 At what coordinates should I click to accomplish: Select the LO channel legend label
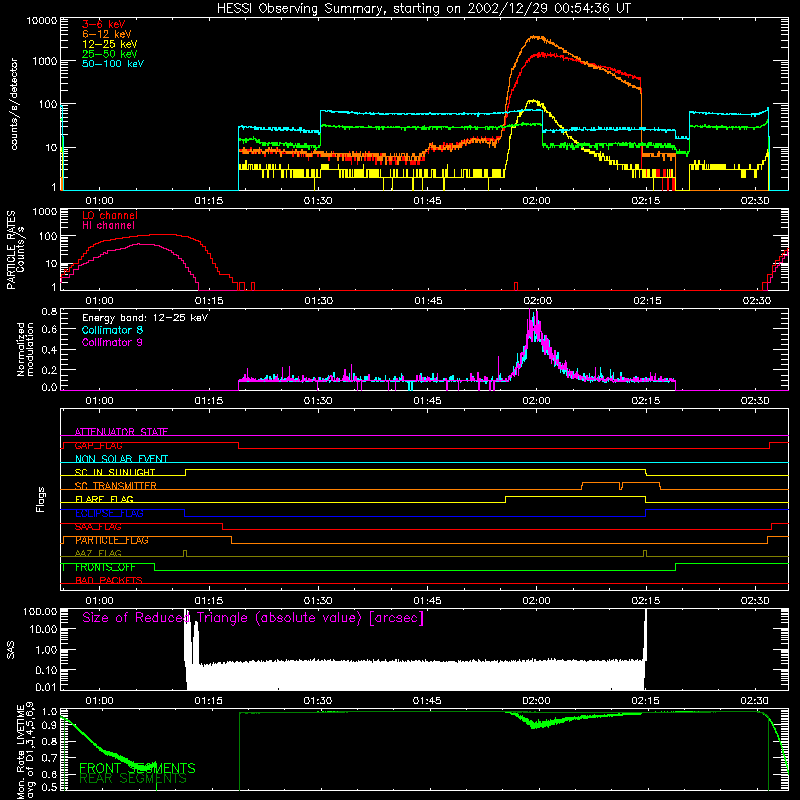[x=109, y=215]
